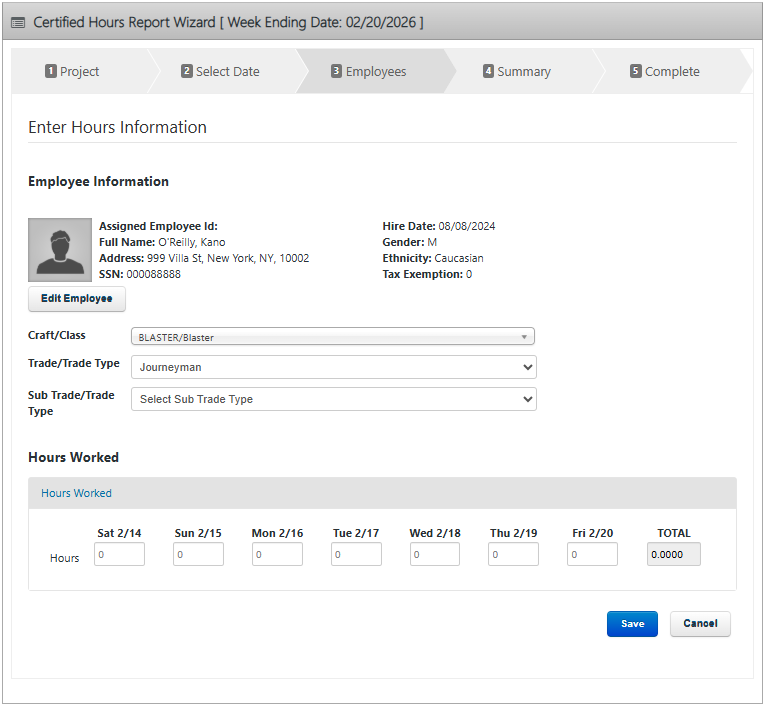Click the Hours Worked panel header link
Image resolution: width=765 pixels, height=705 pixels.
tap(76, 493)
